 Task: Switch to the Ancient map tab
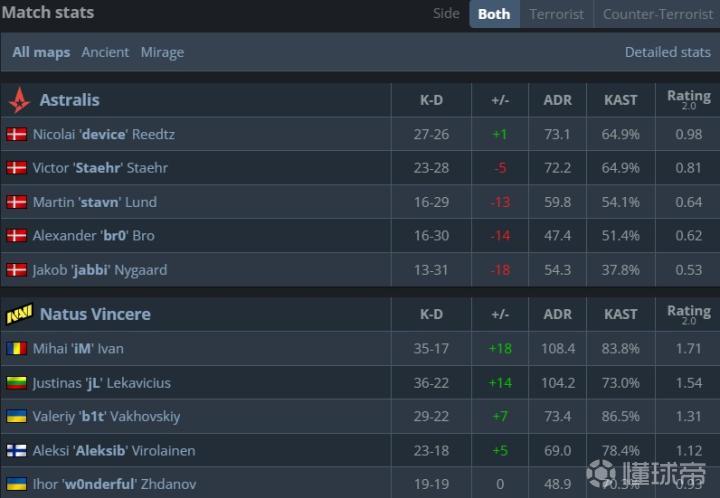(x=105, y=52)
